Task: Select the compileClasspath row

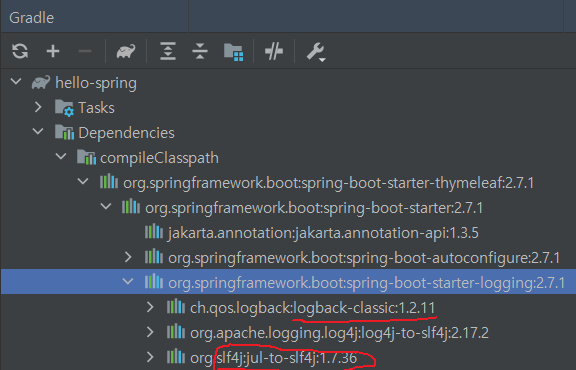Action: (288, 158)
